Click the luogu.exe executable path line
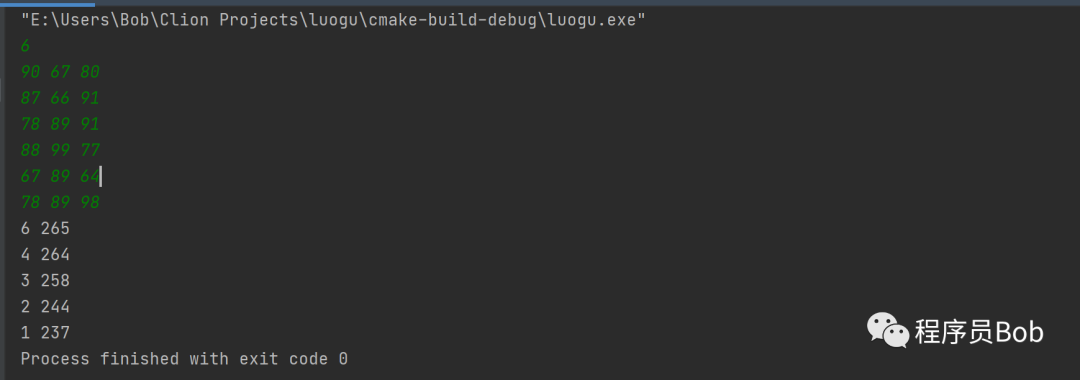This screenshot has height=380, width=1080. (x=333, y=20)
